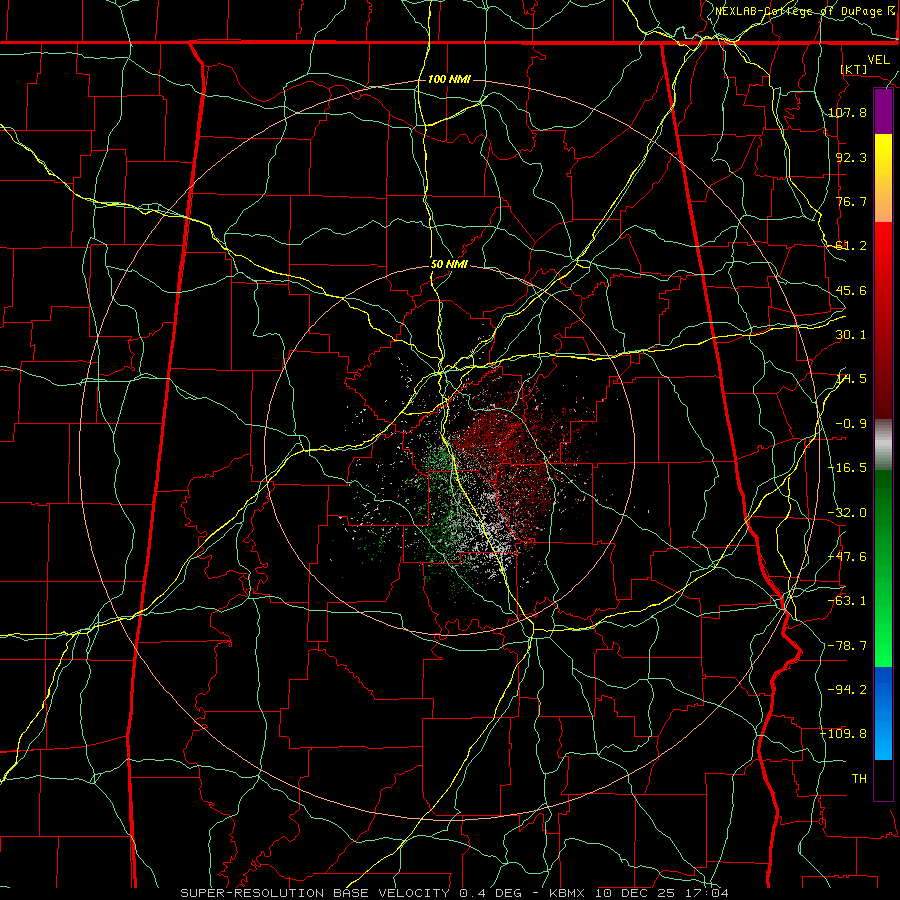The width and height of the screenshot is (900, 900).
Task: Click the -47.6 velocity scale label
Action: click(x=847, y=557)
